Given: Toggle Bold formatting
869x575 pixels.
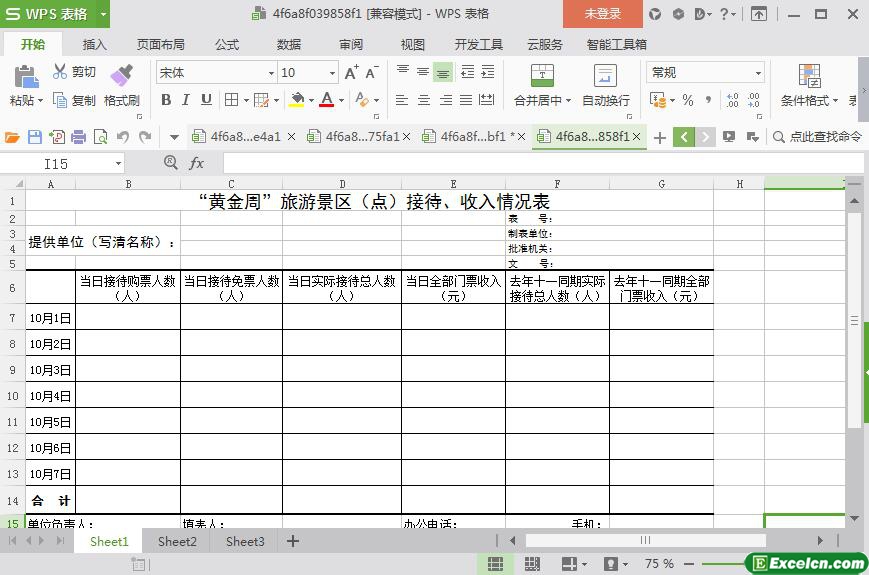Looking at the screenshot, I should [166, 100].
